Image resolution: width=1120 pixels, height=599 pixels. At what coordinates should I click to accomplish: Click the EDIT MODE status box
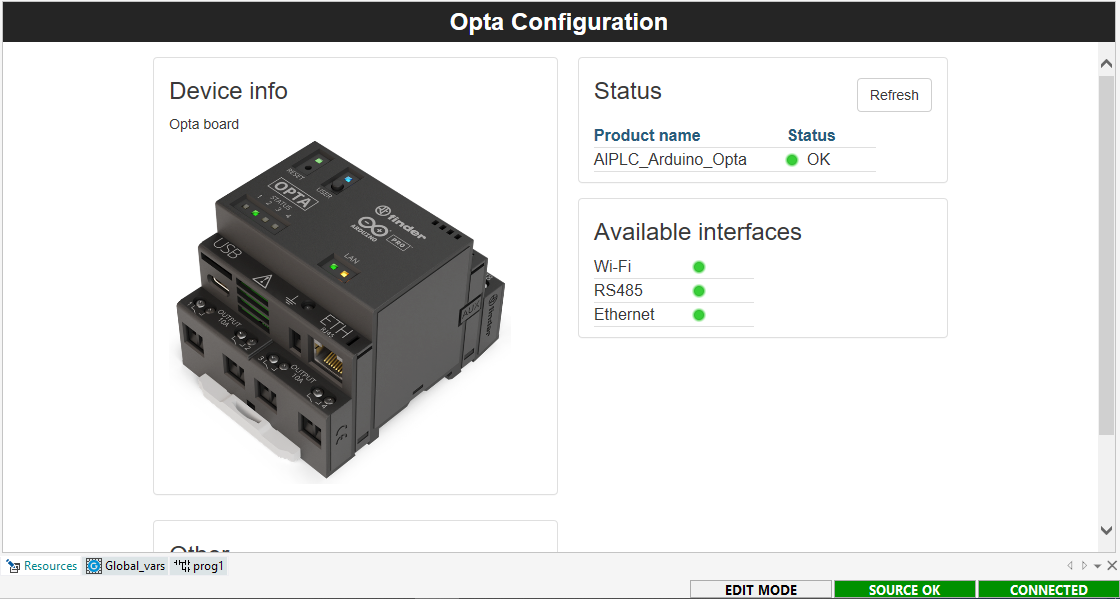tap(761, 590)
